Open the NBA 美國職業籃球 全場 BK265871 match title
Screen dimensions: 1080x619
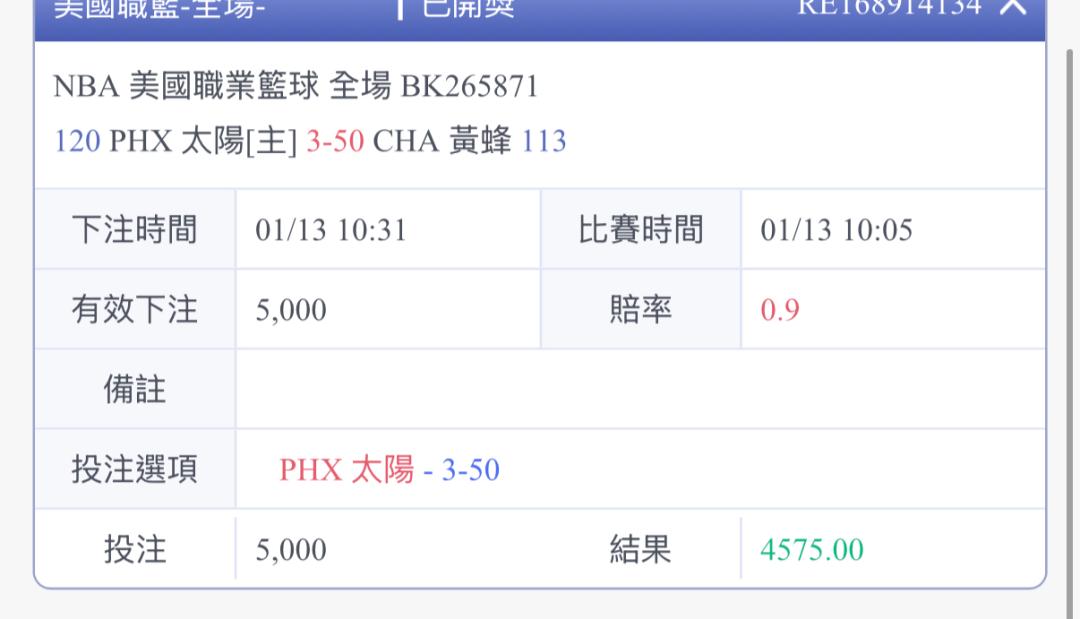(296, 87)
